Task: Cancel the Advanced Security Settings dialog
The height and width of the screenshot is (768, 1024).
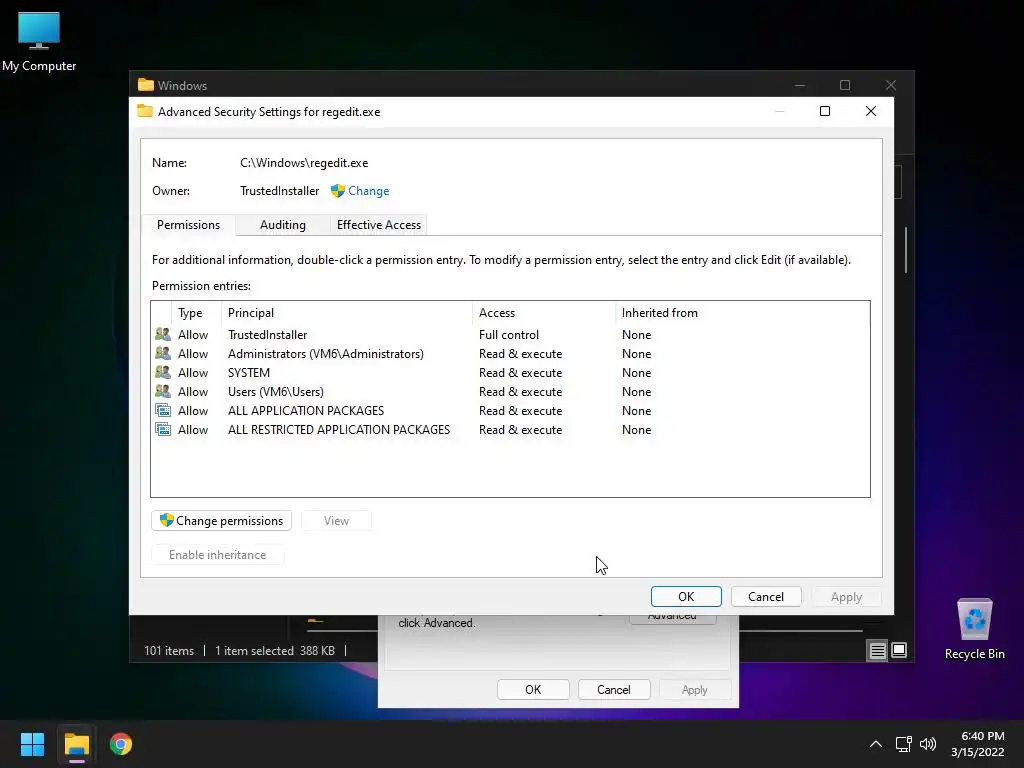Action: [766, 596]
